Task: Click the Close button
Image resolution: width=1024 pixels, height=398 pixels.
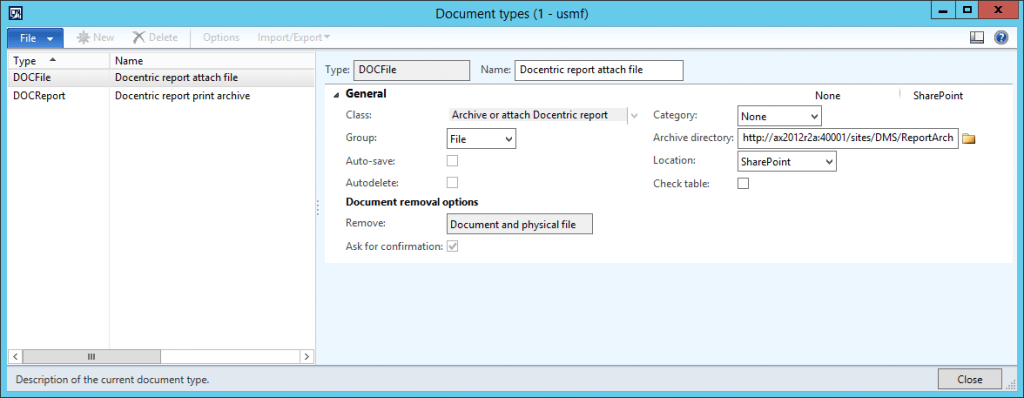Action: pos(969,380)
